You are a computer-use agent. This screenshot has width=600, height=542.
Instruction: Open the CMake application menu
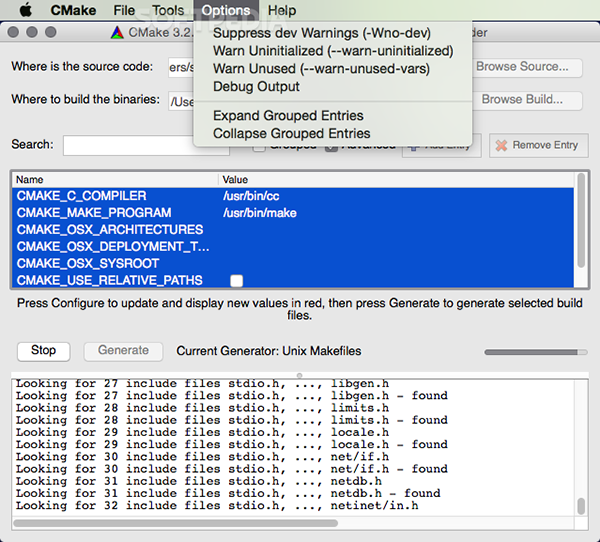click(73, 10)
